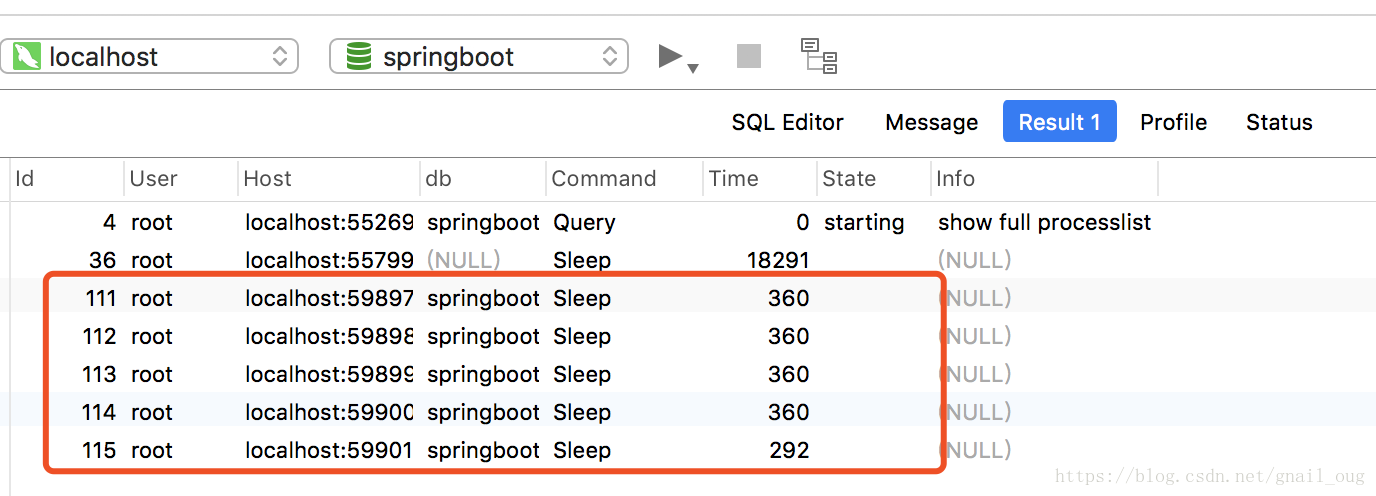Image resolution: width=1376 pixels, height=496 pixels.
Task: Click the localhost:59901 host cell
Action: (329, 450)
